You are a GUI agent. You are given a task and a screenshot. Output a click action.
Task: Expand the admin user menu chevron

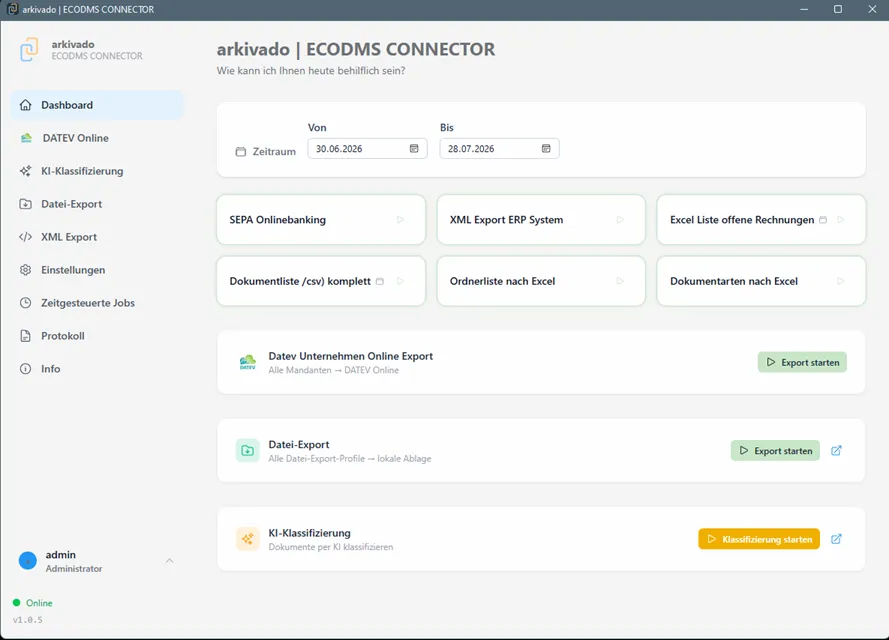pyautogui.click(x=169, y=561)
